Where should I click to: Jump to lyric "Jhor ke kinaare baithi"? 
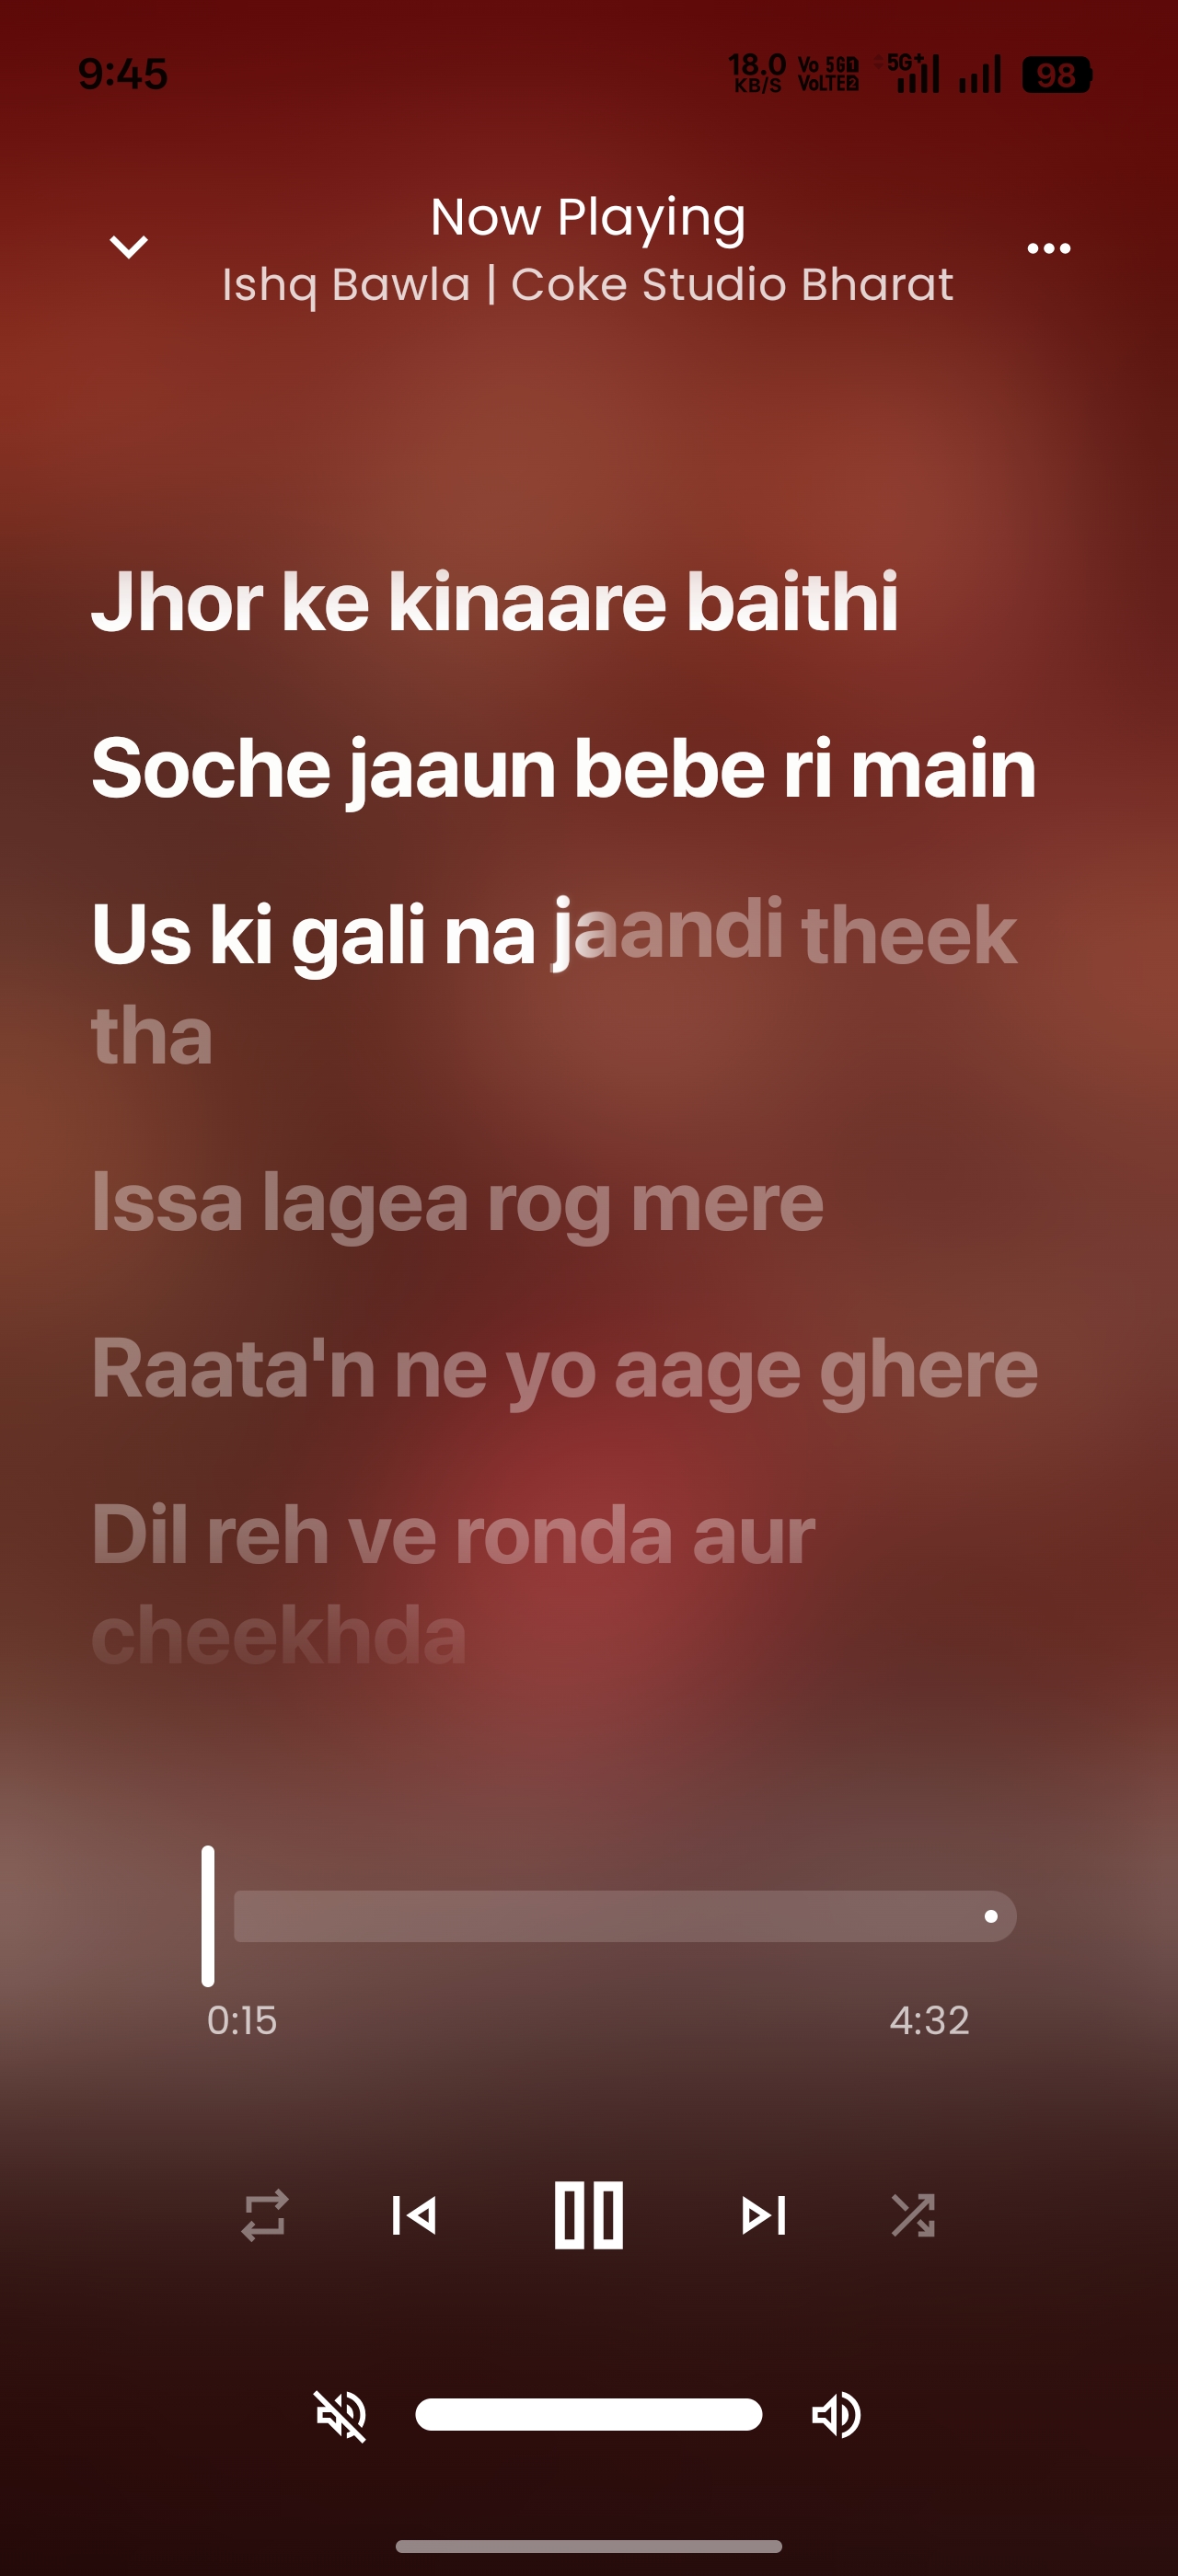[x=495, y=602]
